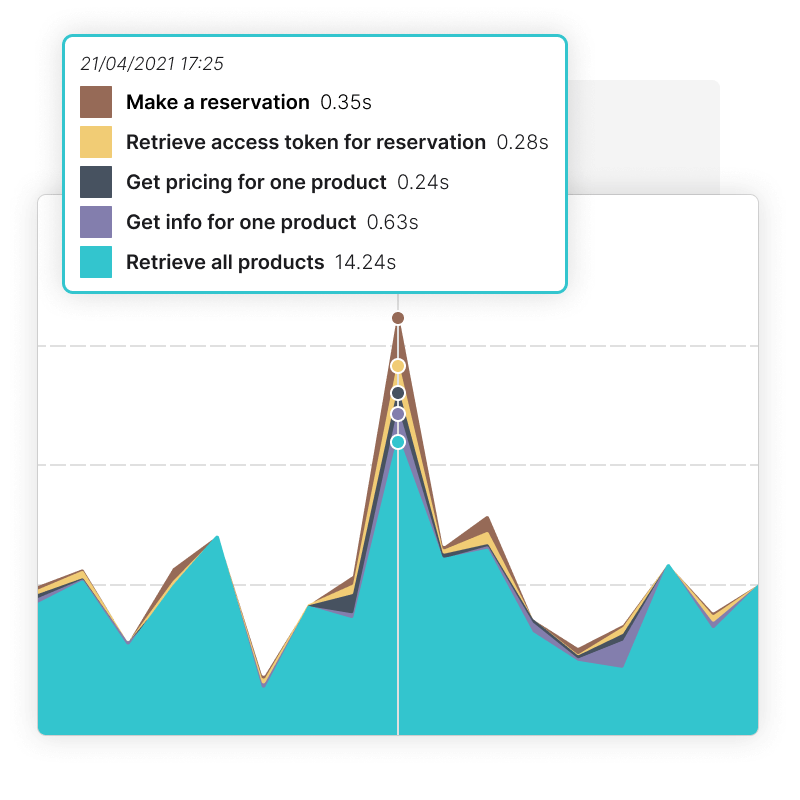This screenshot has width=800, height=800.
Task: Click the teal Retrieve all products swatch
Action: coord(96,262)
